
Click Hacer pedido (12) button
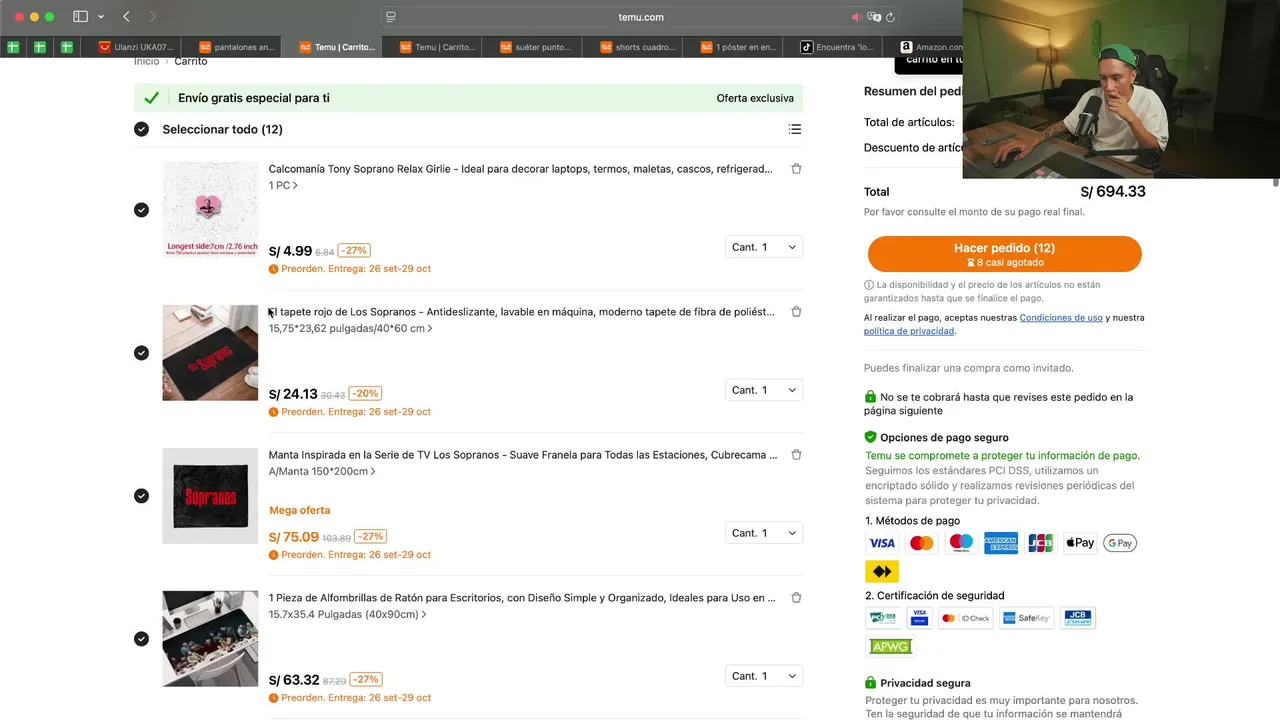coord(1004,254)
